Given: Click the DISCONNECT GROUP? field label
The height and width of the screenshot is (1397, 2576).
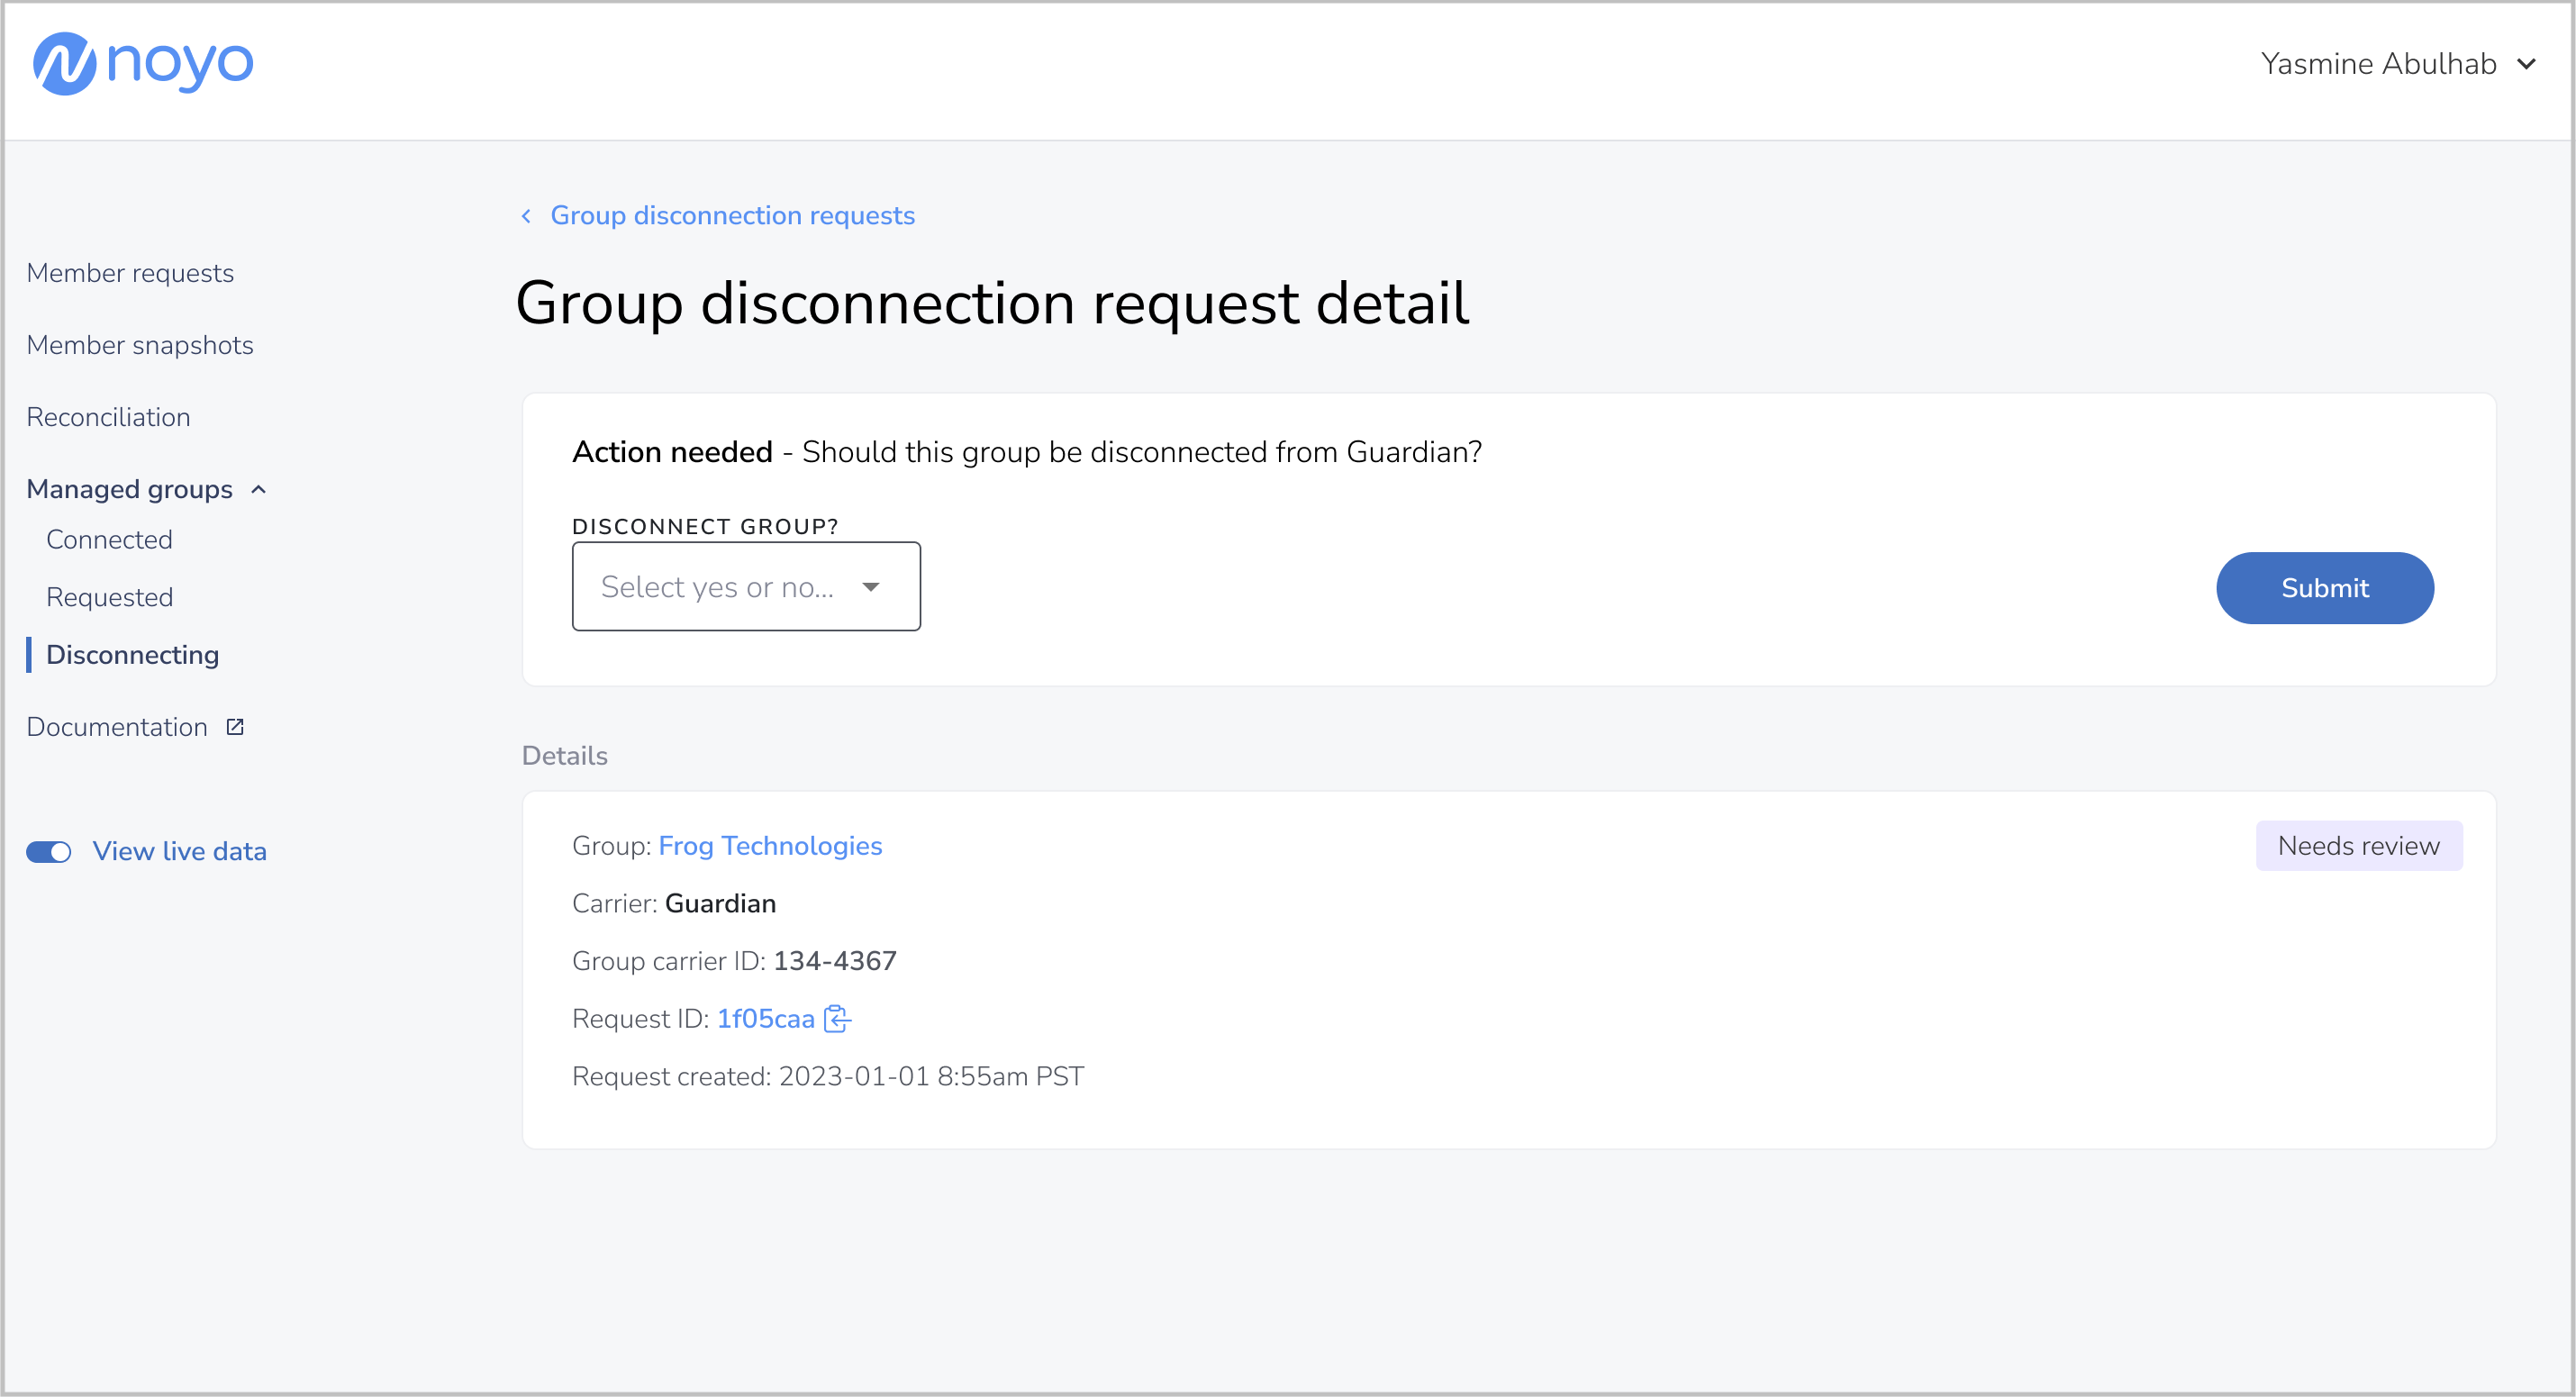Looking at the screenshot, I should pyautogui.click(x=705, y=526).
